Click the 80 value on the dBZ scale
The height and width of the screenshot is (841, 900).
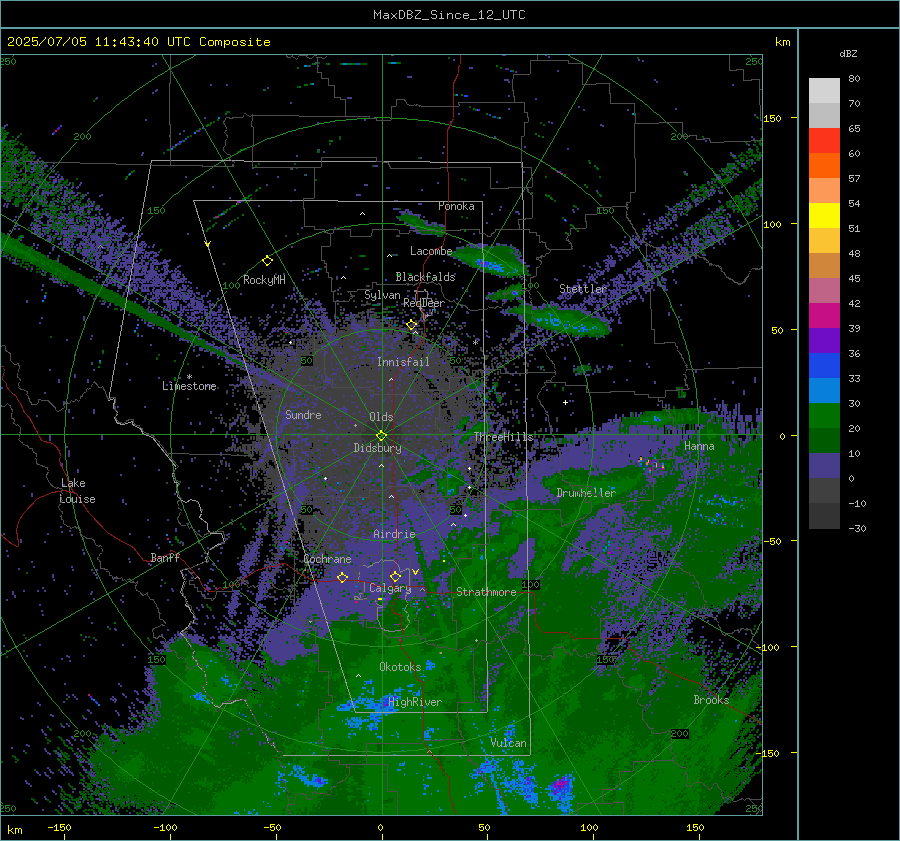[854, 79]
